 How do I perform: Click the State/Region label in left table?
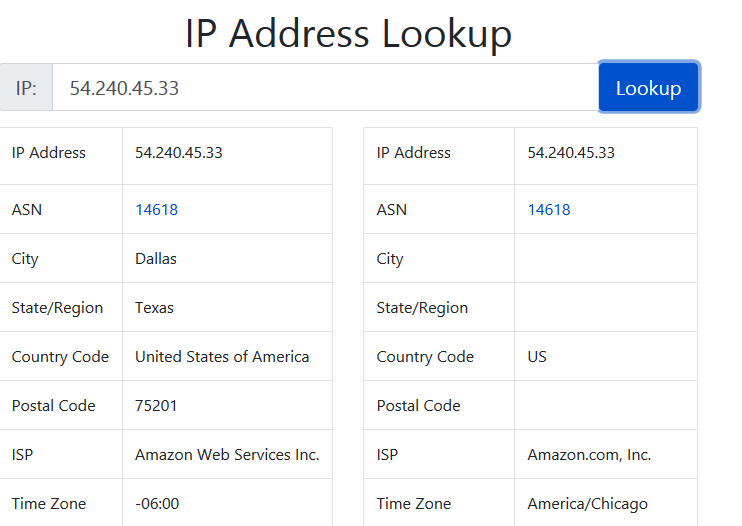(x=57, y=308)
